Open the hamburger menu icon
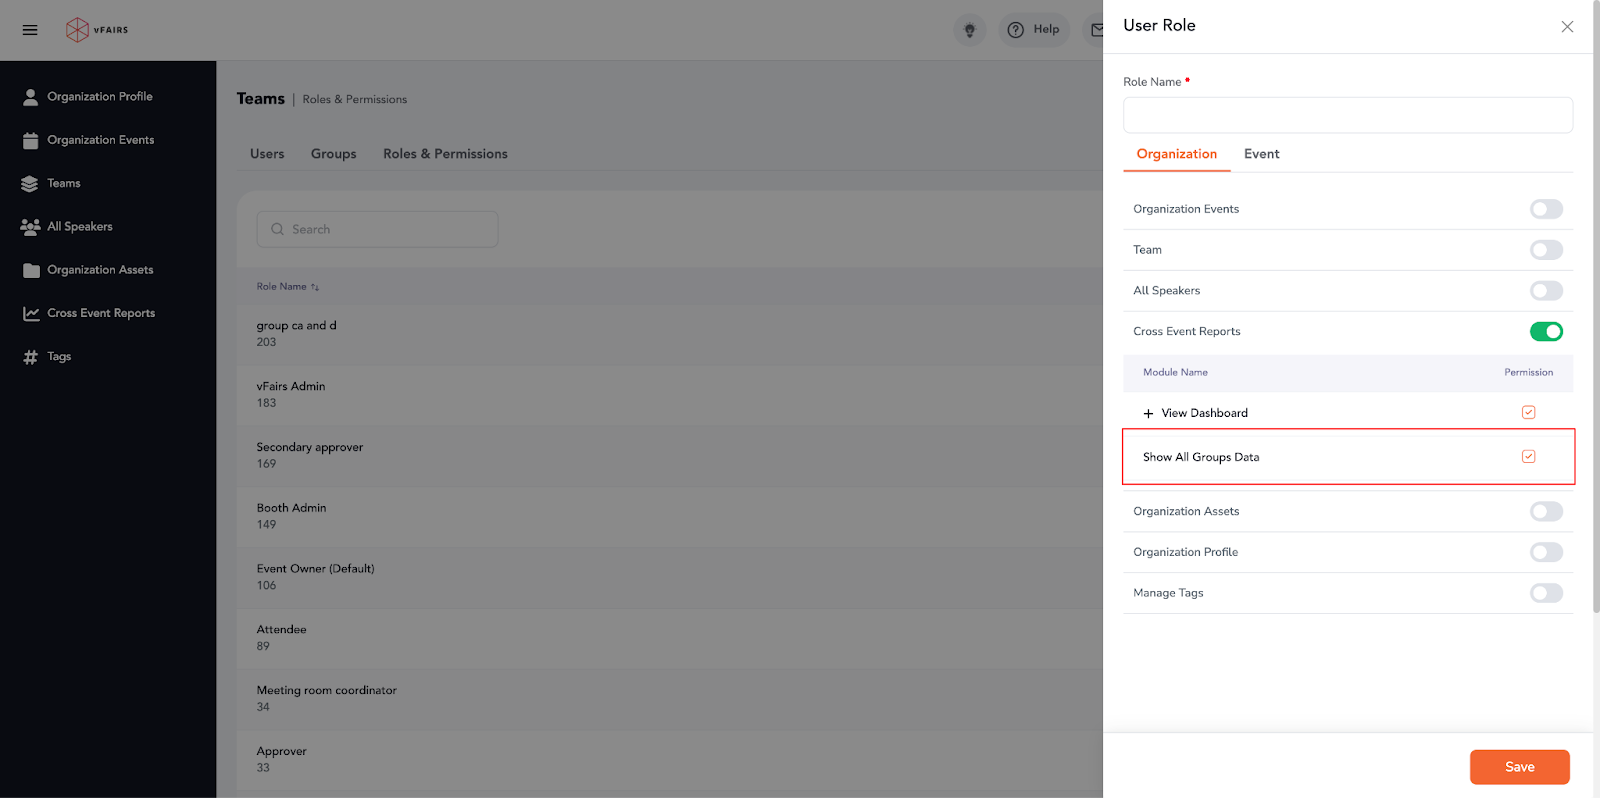 pos(30,30)
